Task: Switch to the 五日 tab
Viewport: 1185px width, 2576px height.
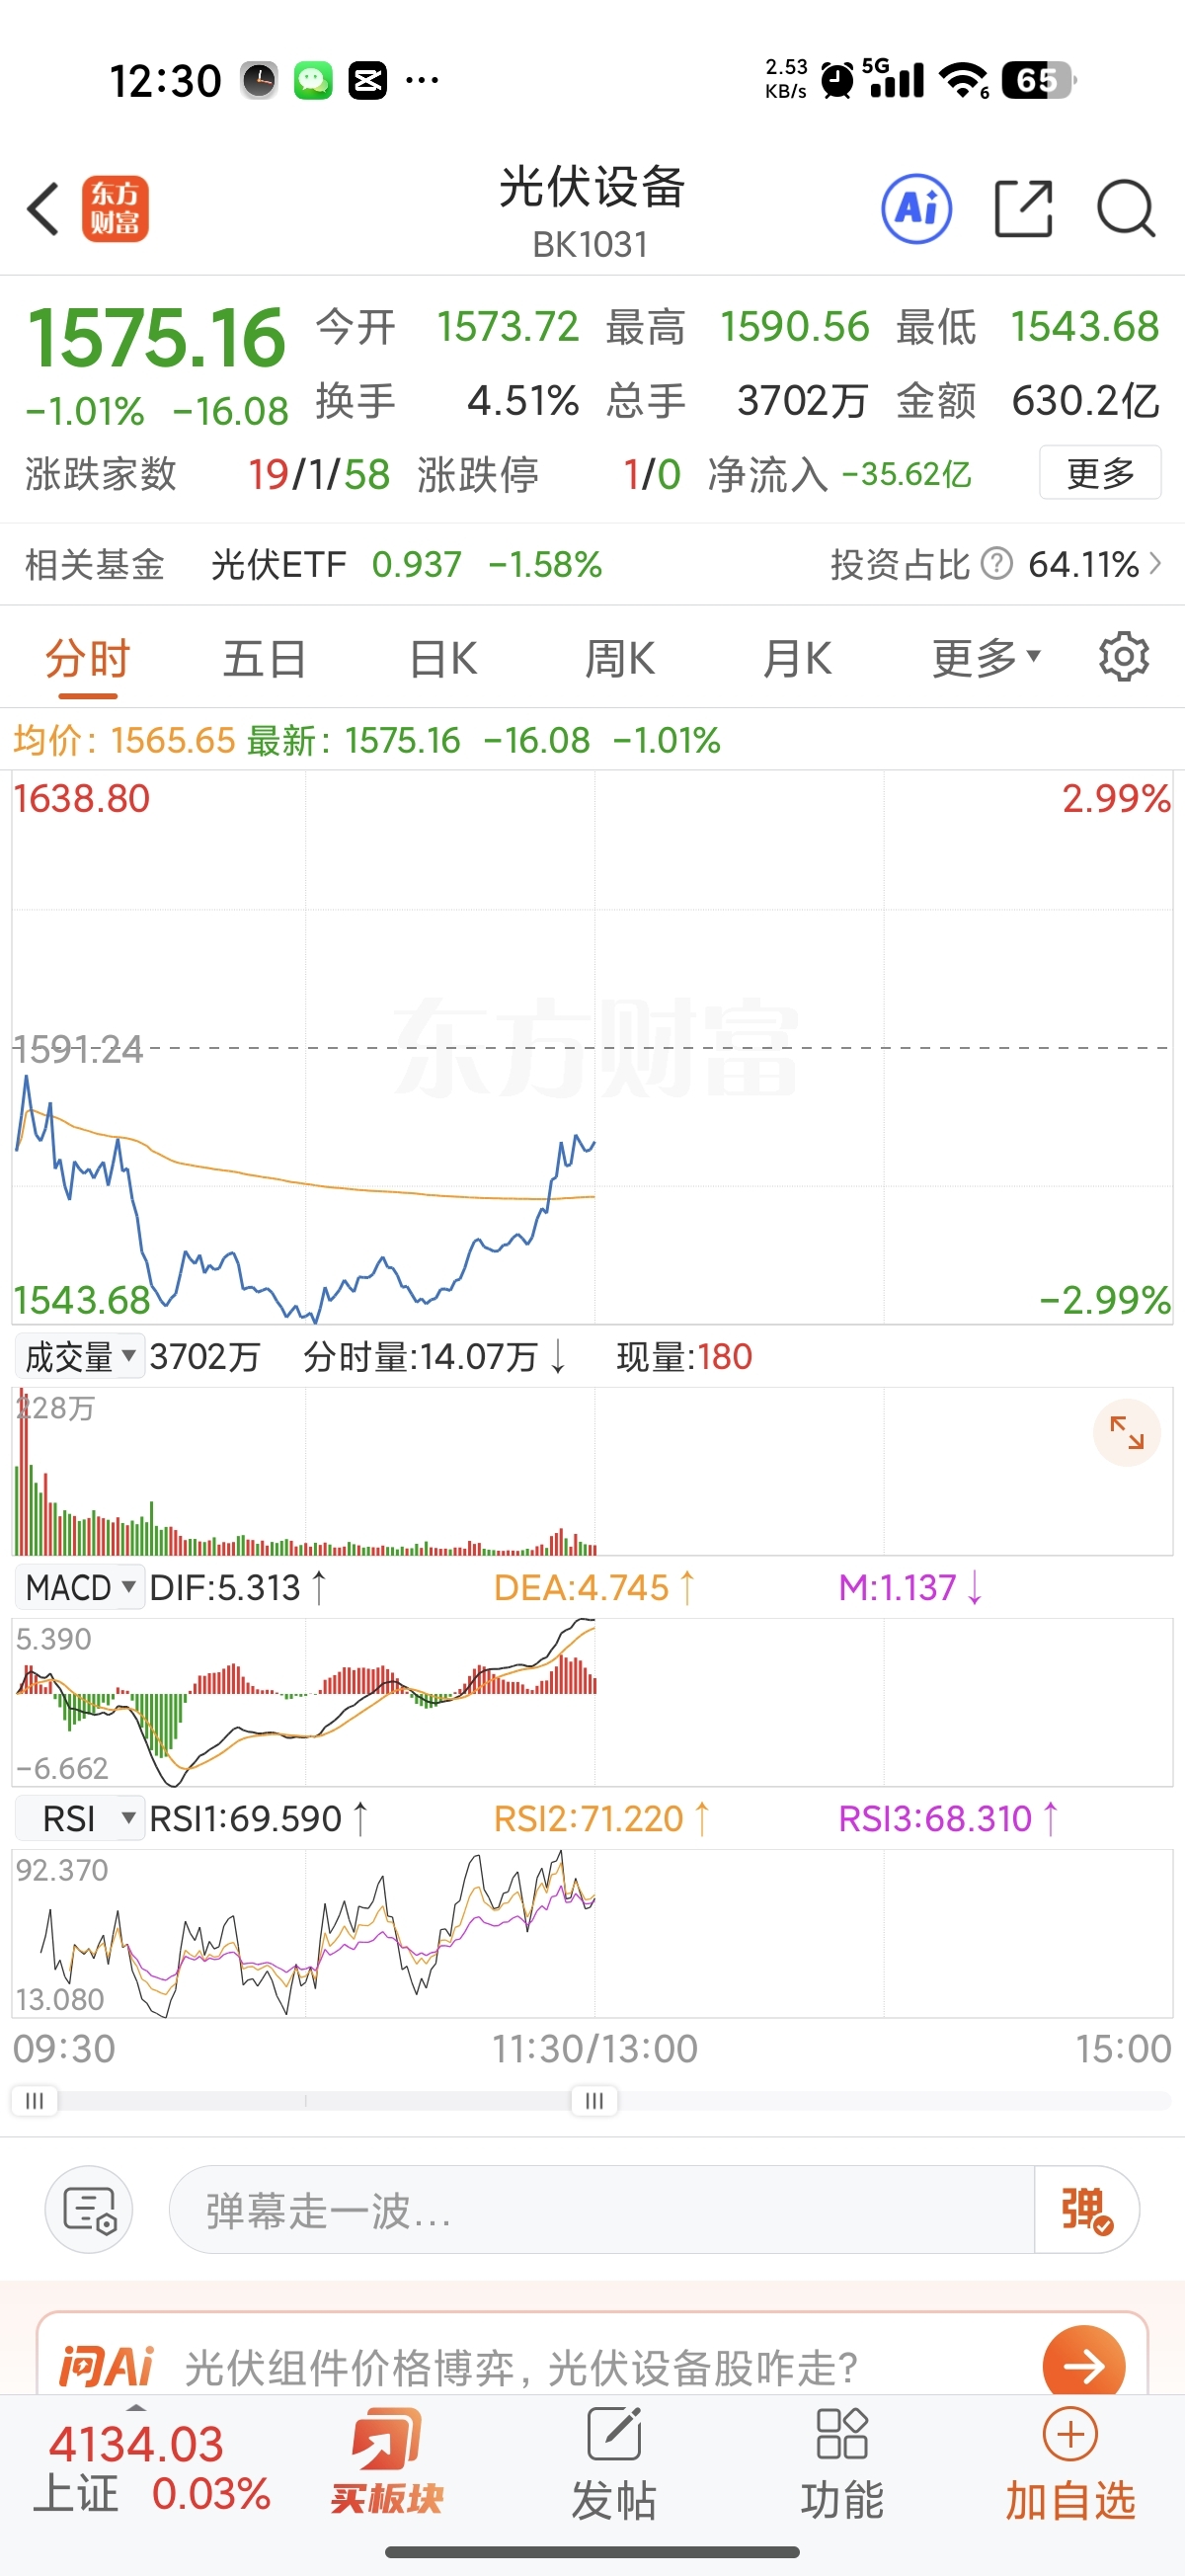Action: click(x=265, y=658)
